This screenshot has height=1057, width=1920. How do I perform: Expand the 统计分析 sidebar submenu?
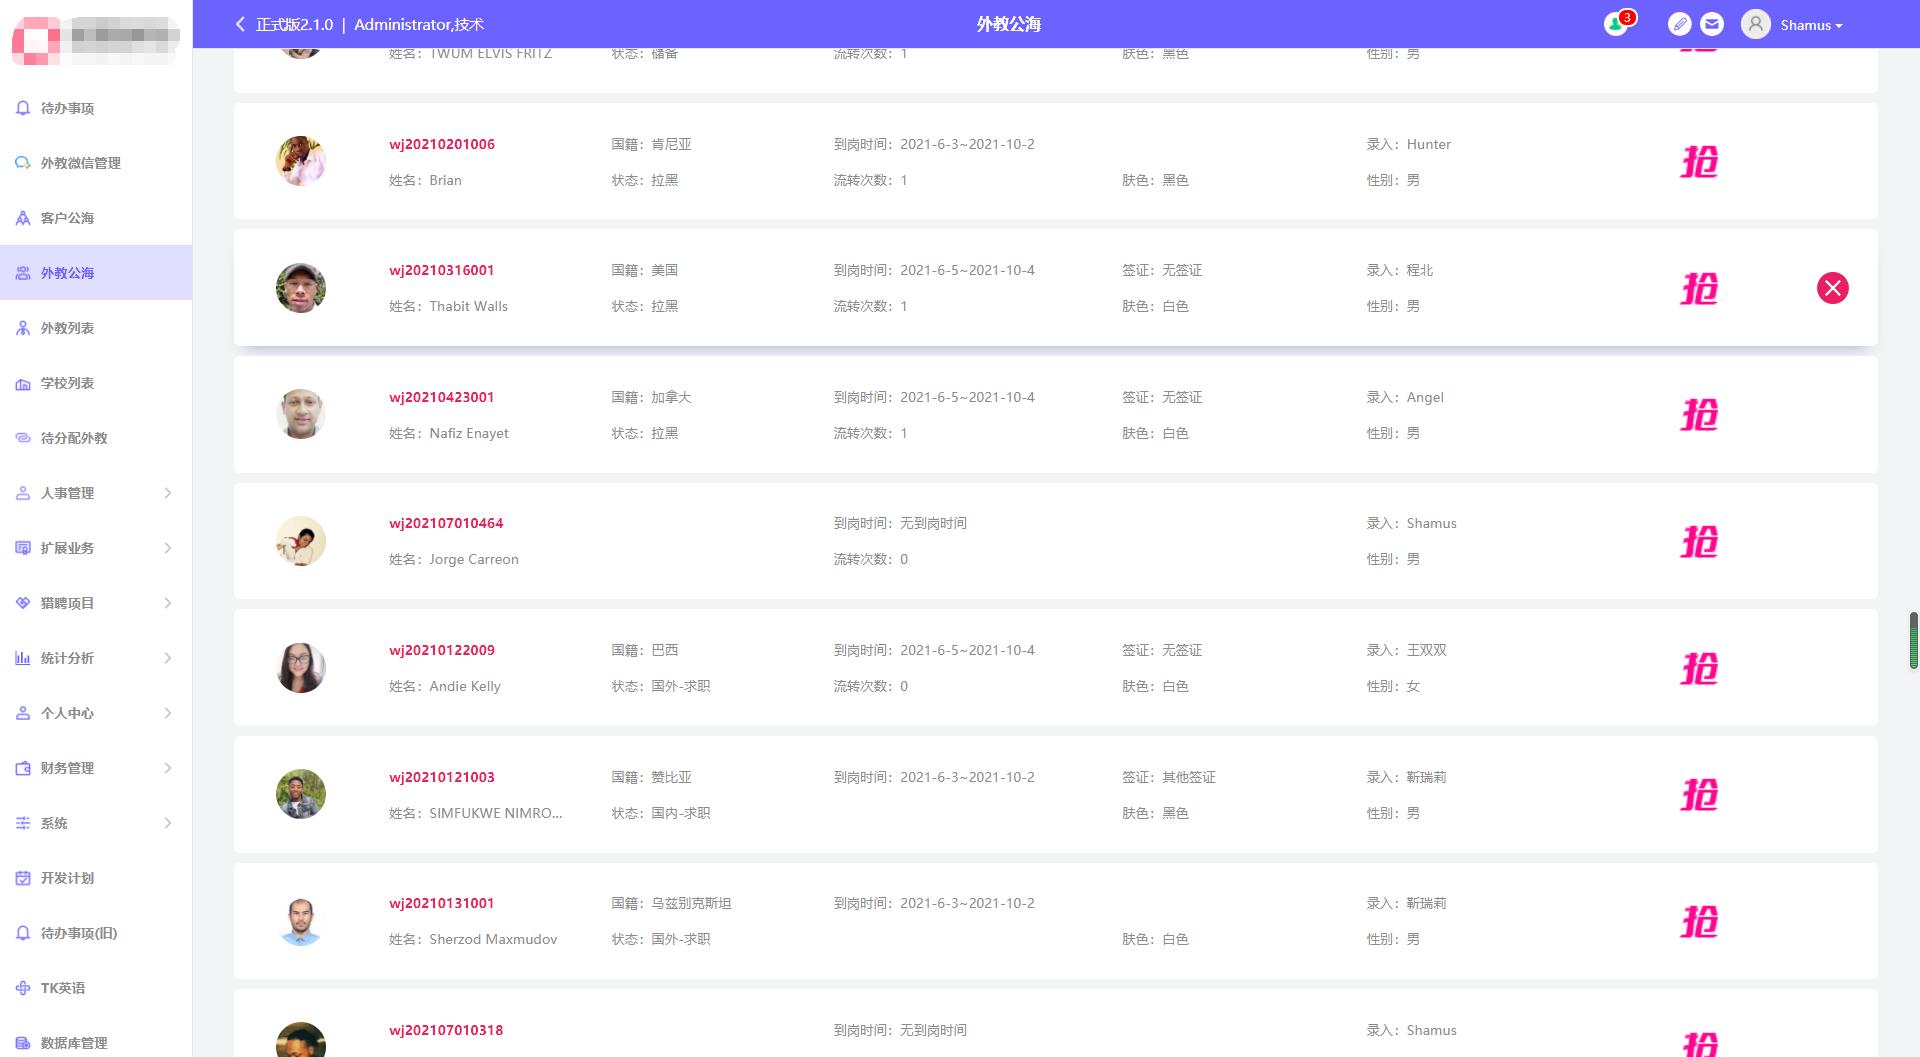pos(96,658)
